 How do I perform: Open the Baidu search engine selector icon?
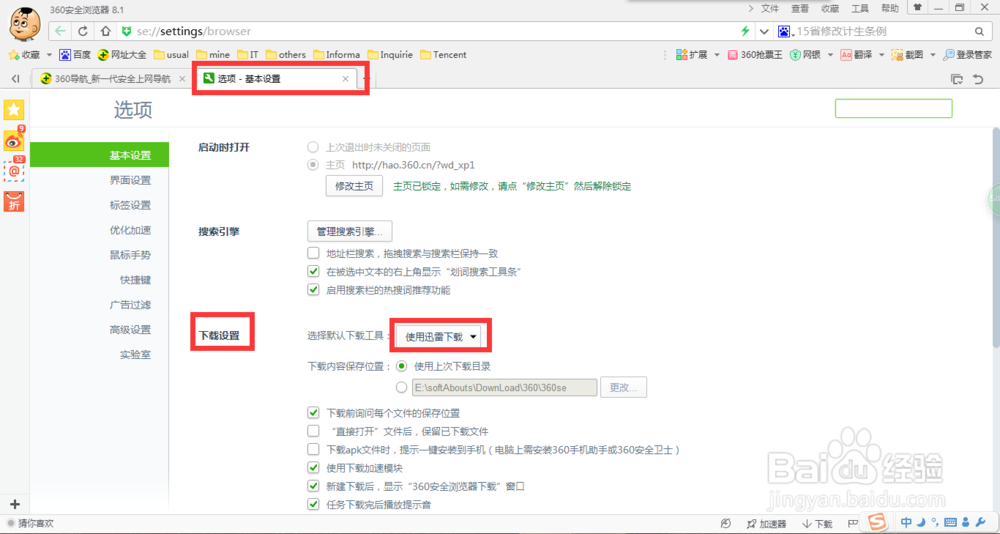pyautogui.click(x=784, y=31)
